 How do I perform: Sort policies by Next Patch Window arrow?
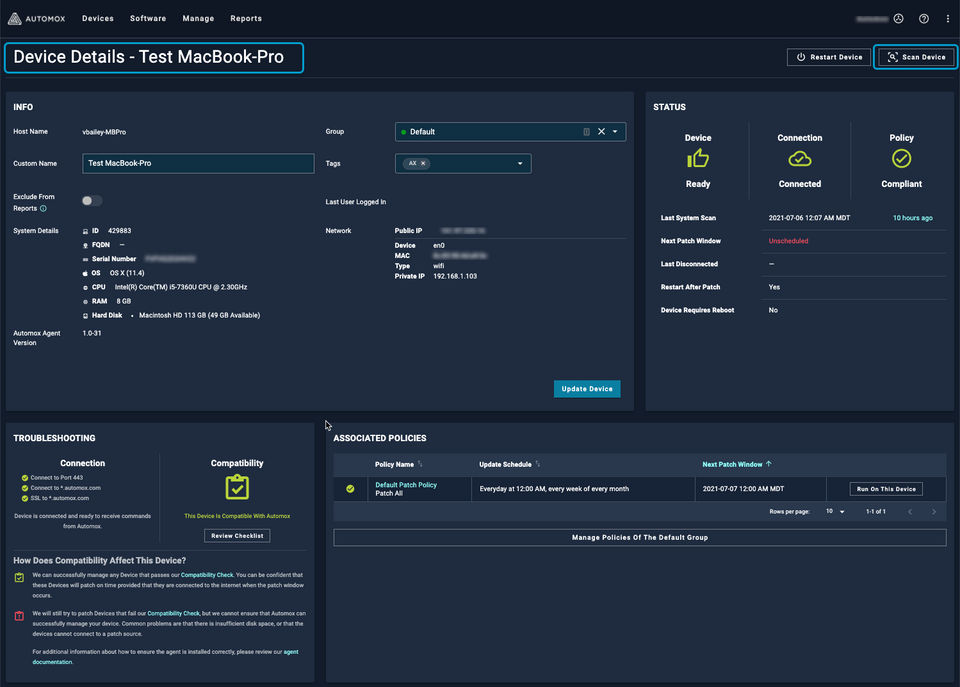click(x=768, y=464)
